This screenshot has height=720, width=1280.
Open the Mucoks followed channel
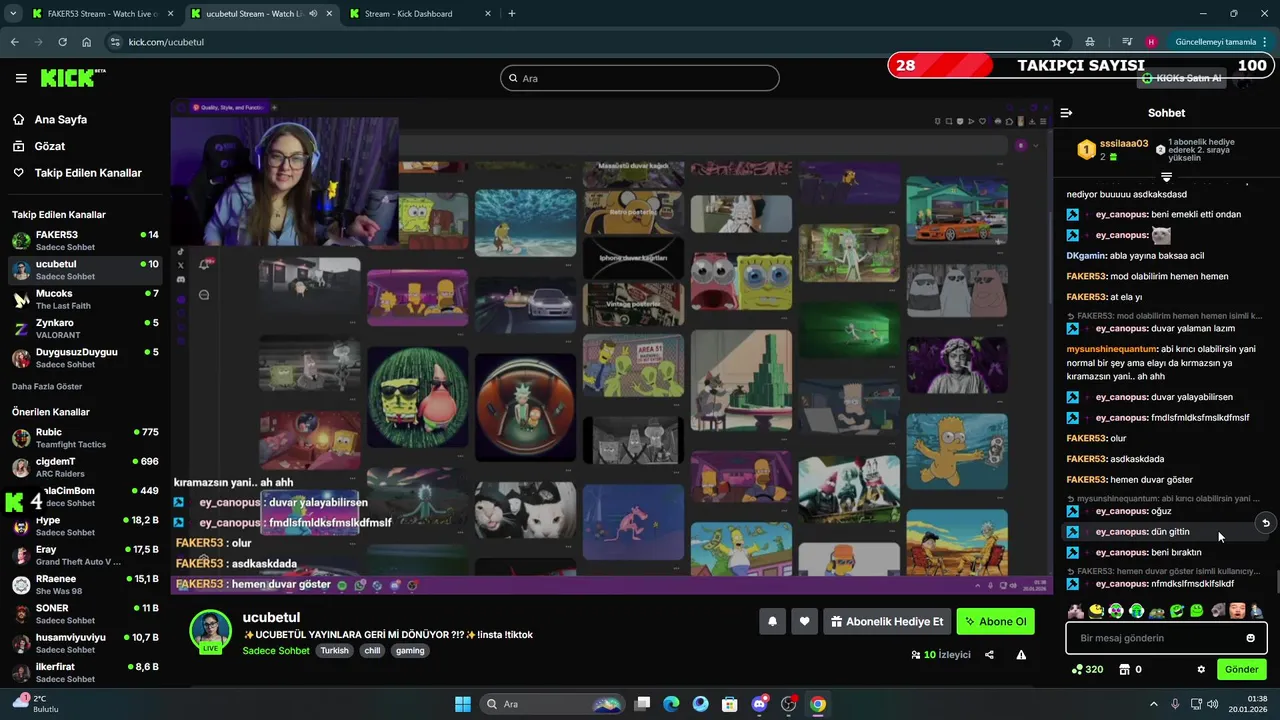click(85, 299)
